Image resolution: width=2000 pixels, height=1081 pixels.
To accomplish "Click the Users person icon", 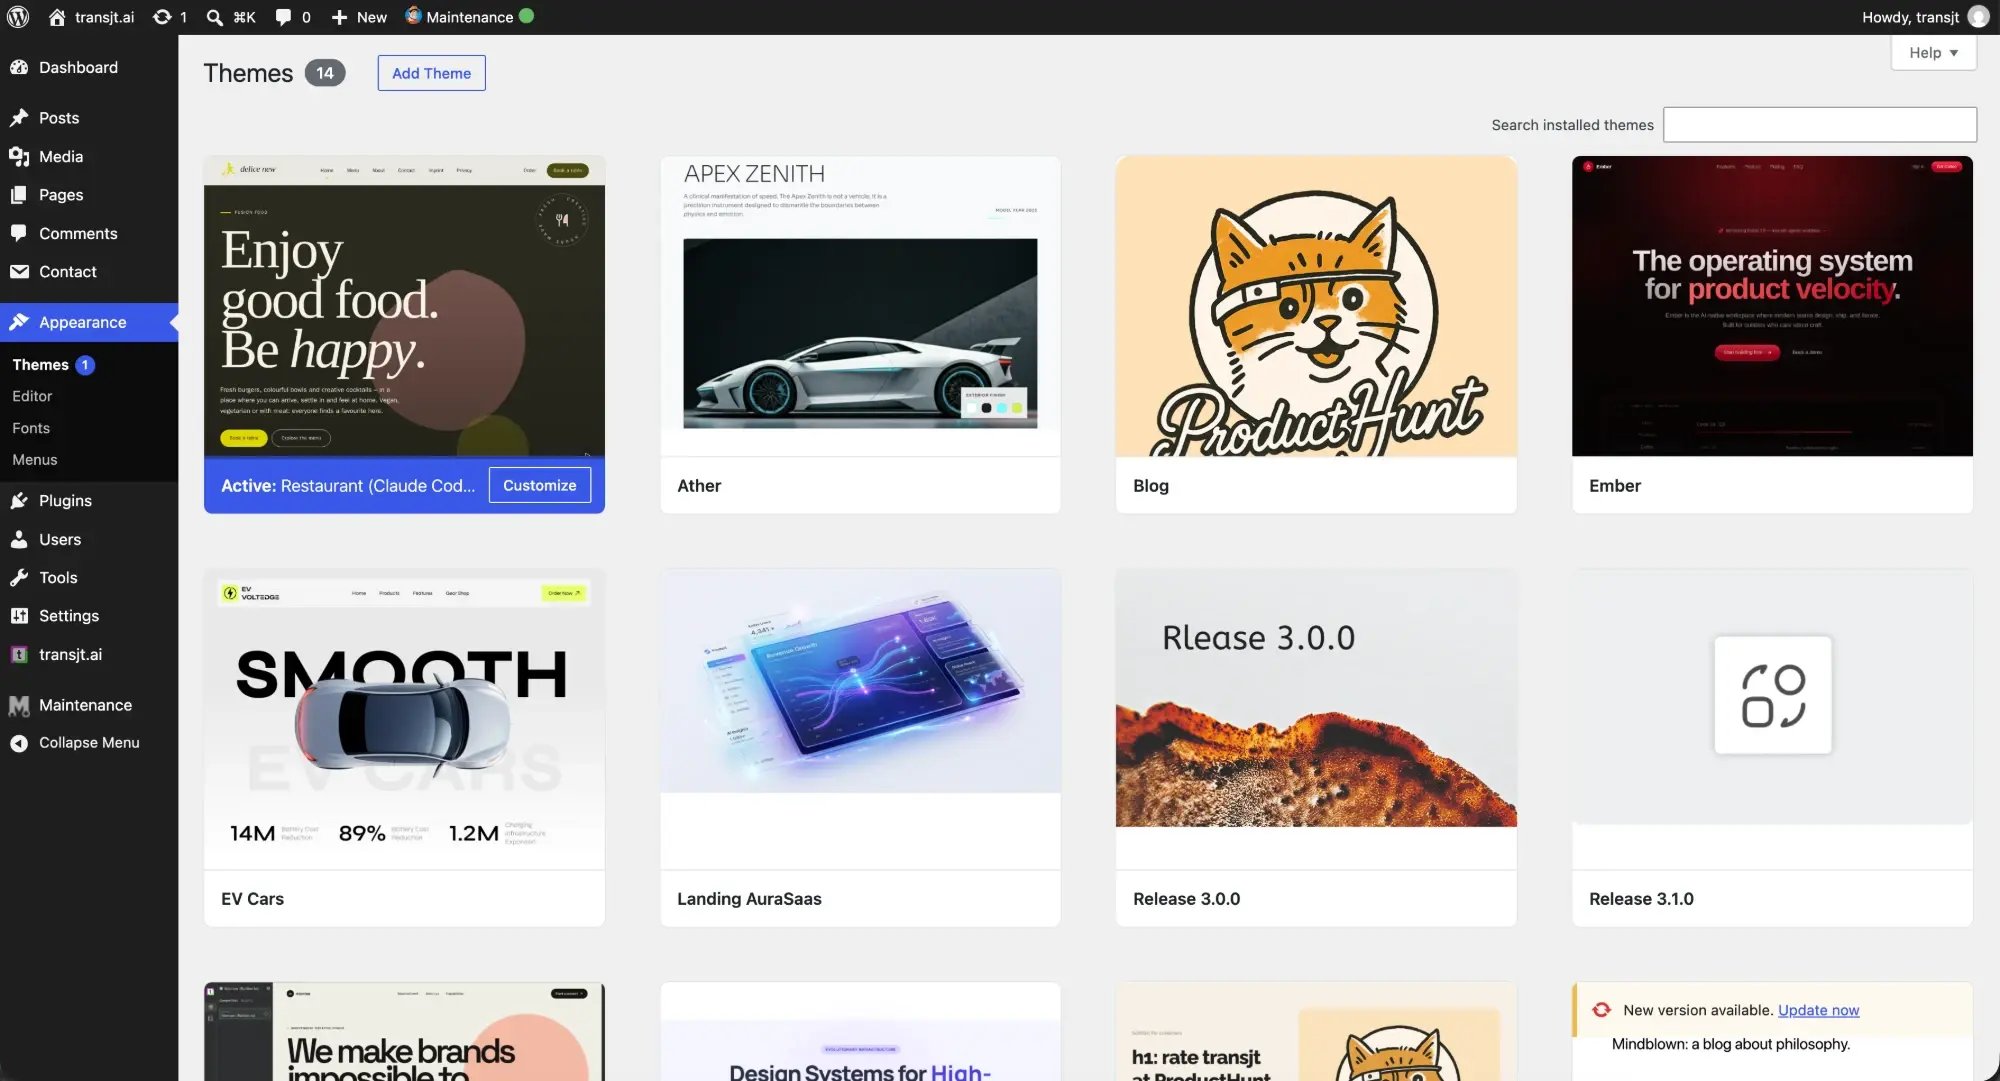I will pyautogui.click(x=19, y=539).
